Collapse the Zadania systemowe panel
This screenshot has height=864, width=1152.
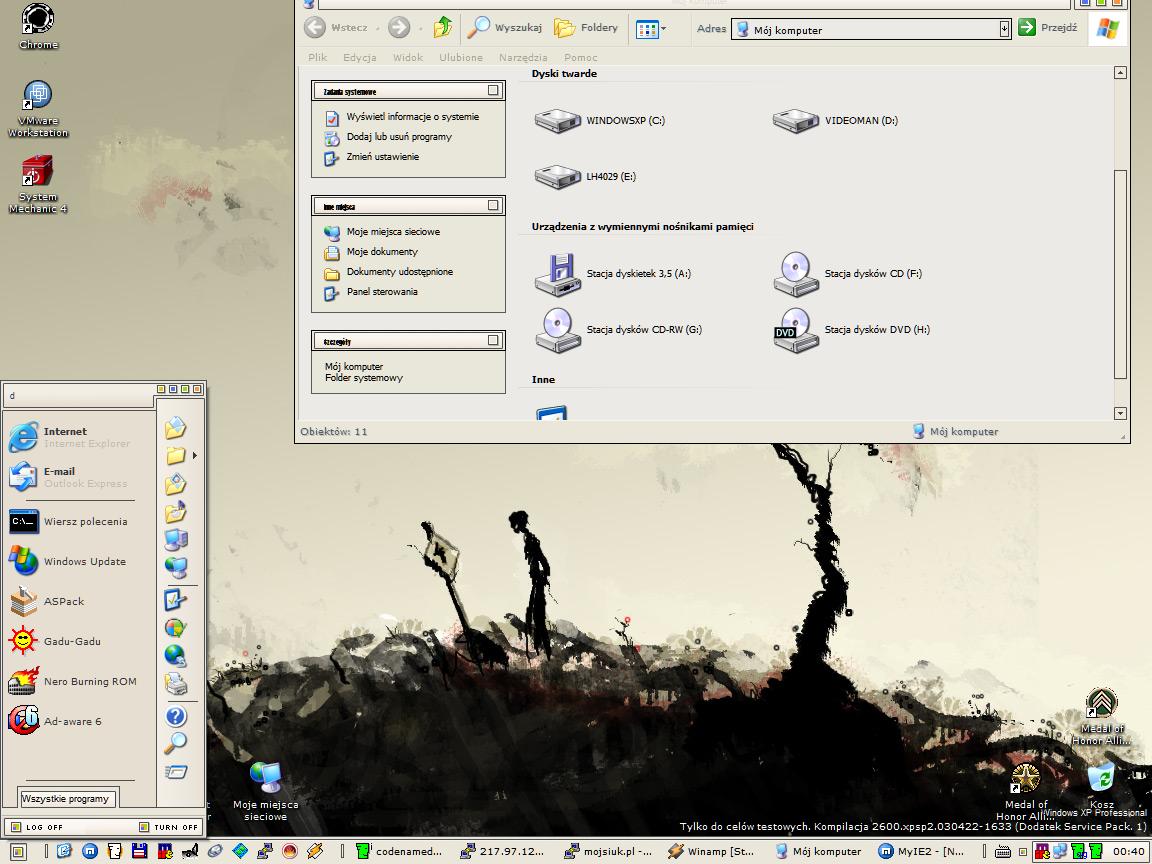tap(493, 91)
